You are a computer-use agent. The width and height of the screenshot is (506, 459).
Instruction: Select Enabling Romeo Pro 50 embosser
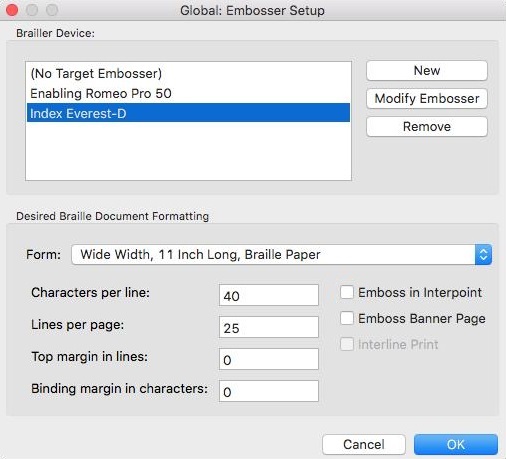click(x=188, y=93)
